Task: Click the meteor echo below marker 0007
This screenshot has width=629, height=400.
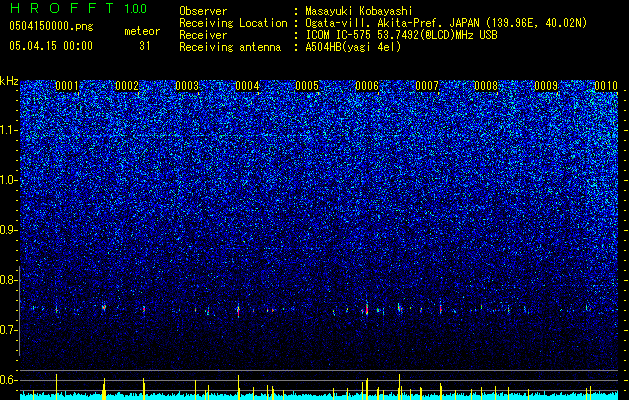Action: tap(440, 308)
